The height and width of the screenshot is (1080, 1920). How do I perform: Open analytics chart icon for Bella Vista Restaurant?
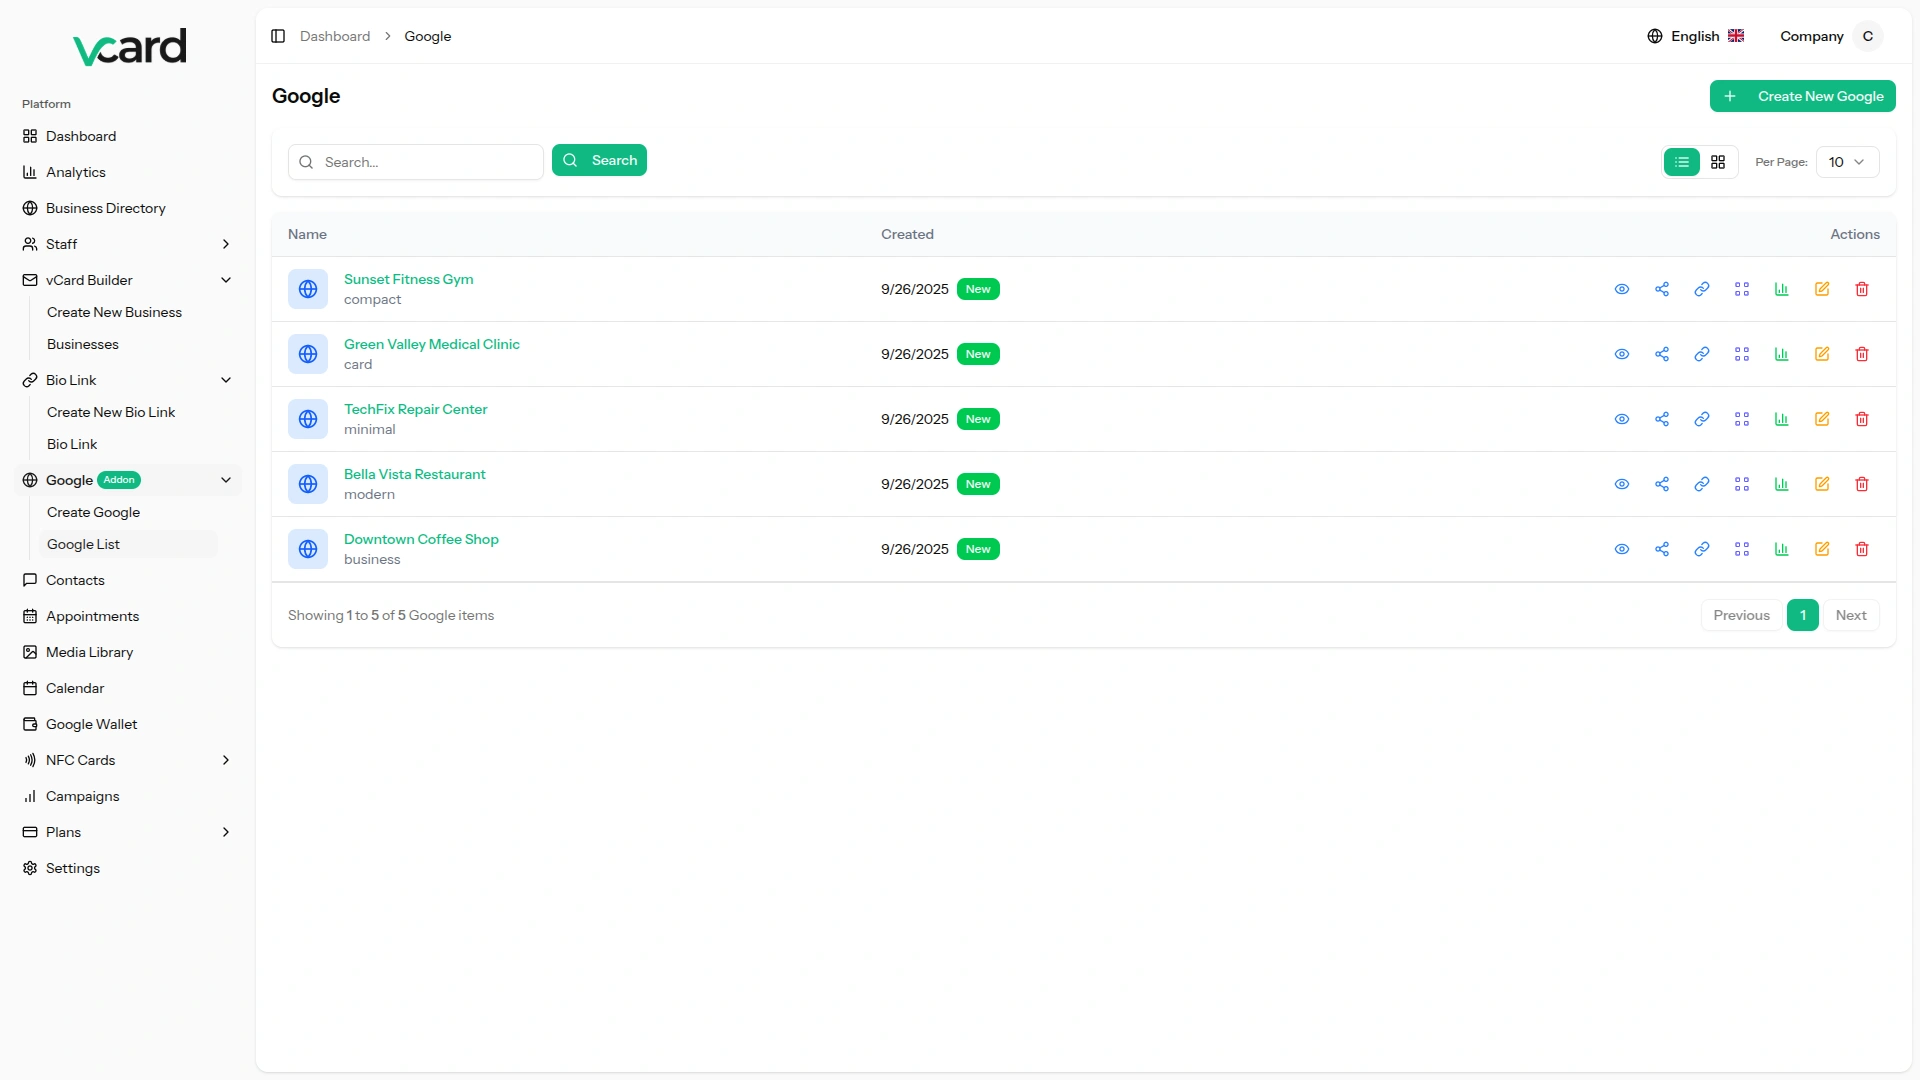click(x=1782, y=484)
